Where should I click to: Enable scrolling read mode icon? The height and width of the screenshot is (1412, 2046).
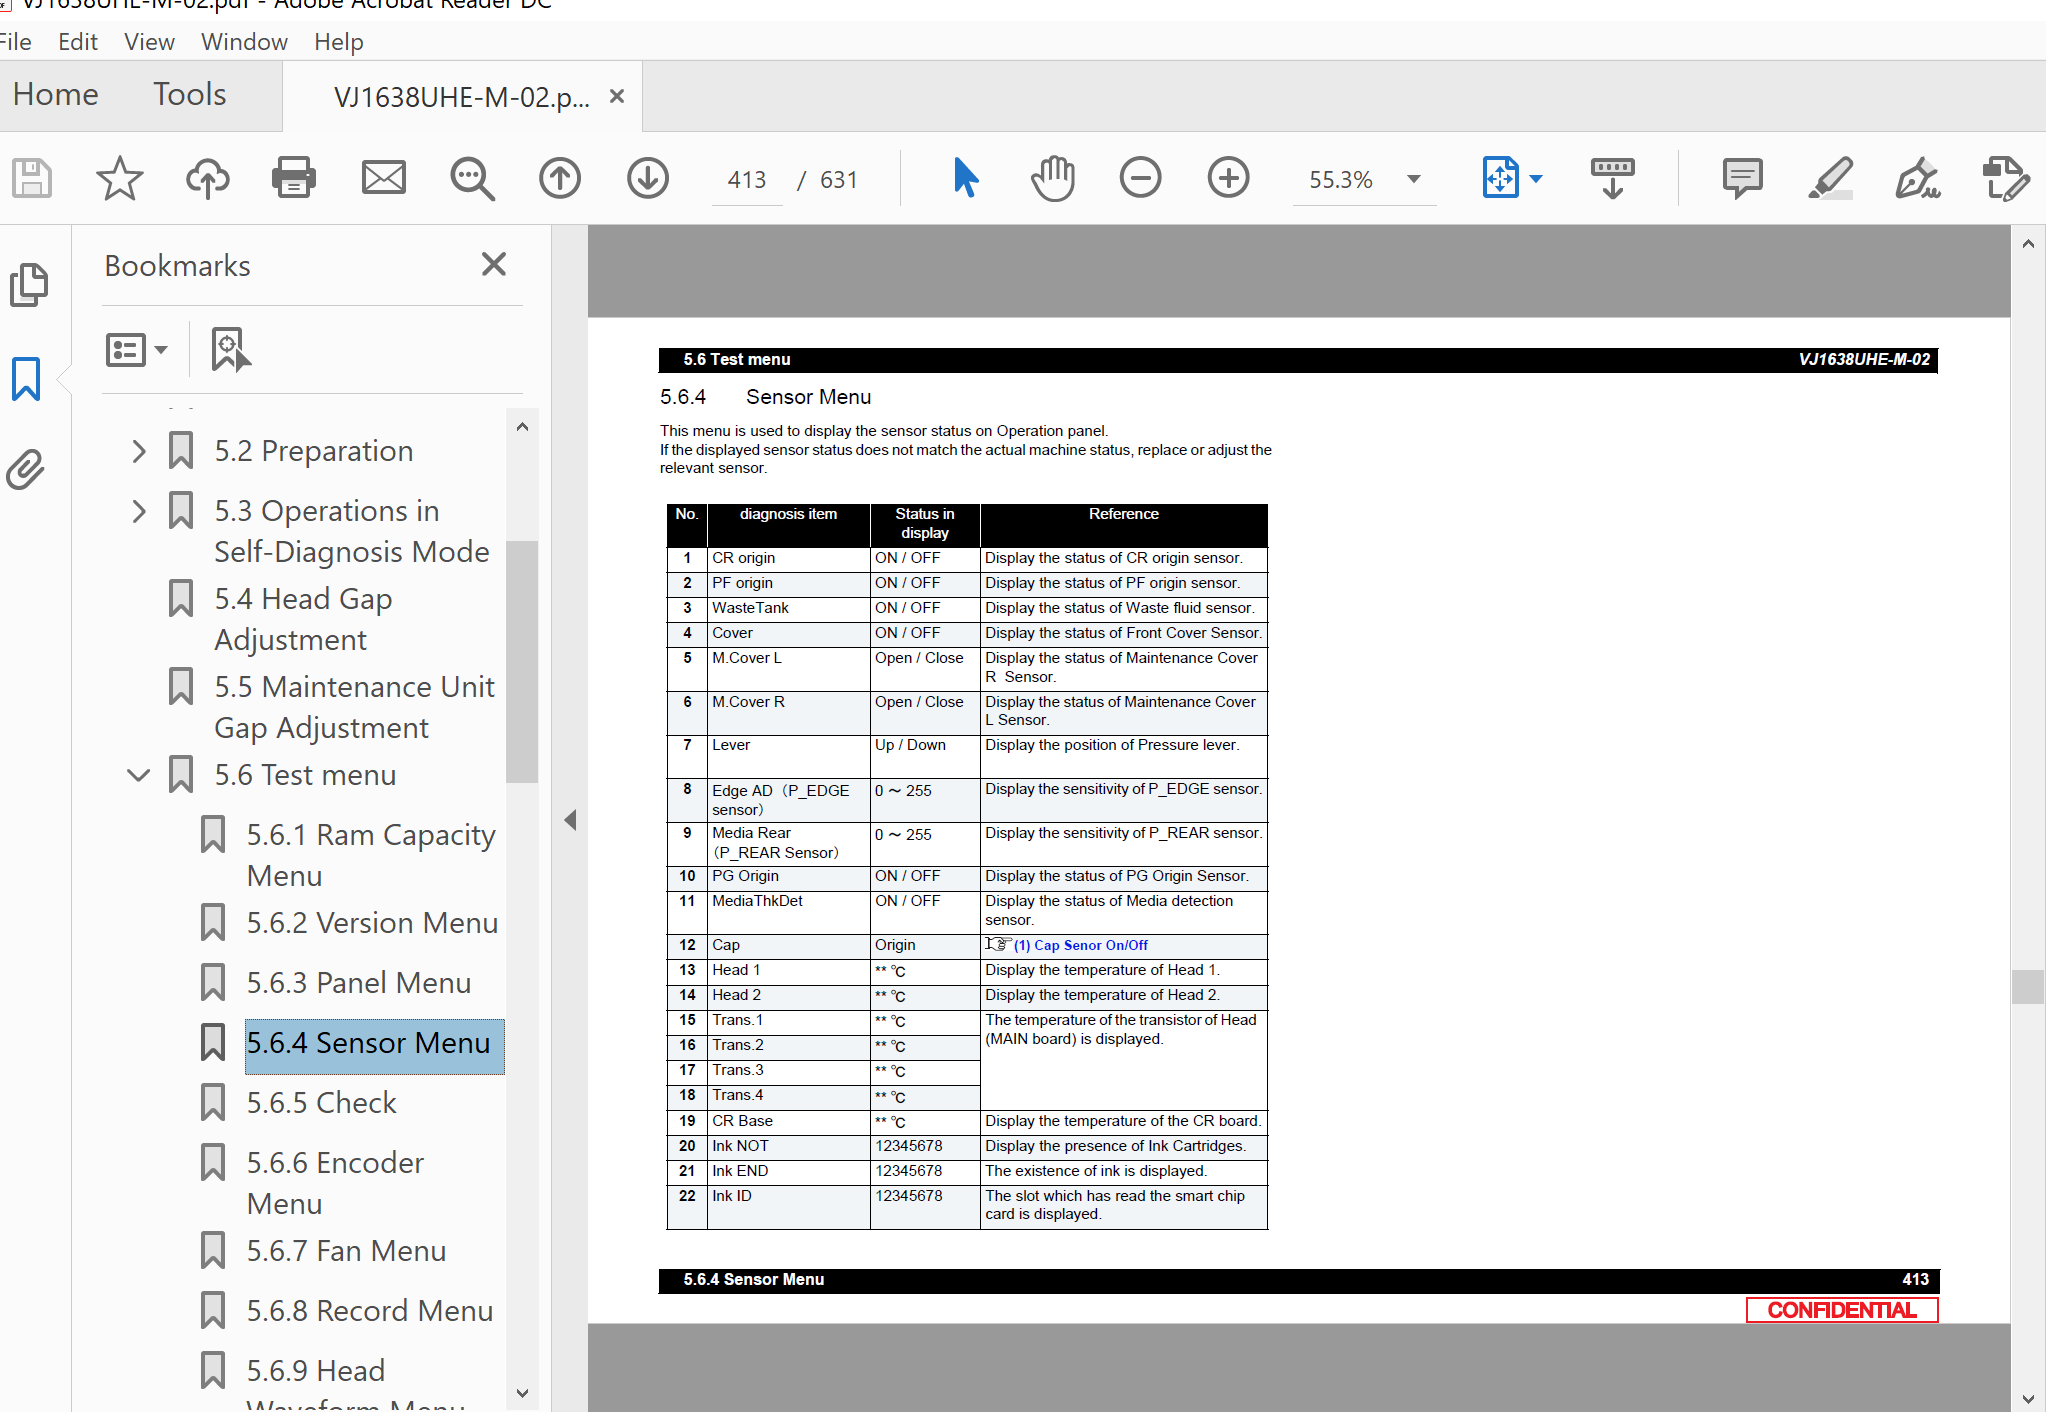click(1612, 179)
